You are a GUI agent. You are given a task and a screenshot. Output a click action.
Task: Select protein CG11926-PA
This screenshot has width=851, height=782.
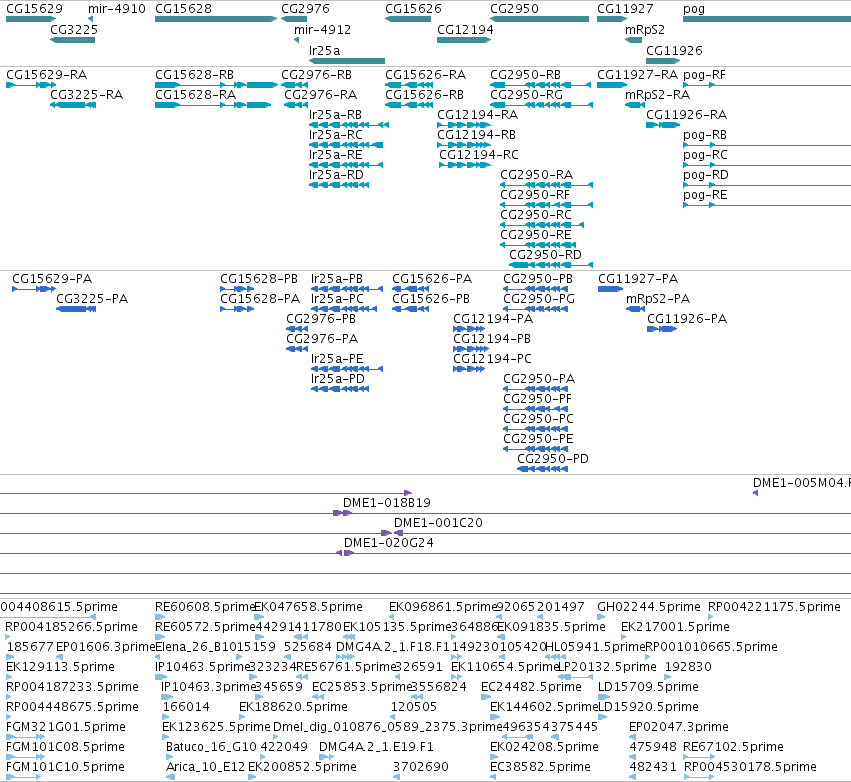tap(662, 329)
